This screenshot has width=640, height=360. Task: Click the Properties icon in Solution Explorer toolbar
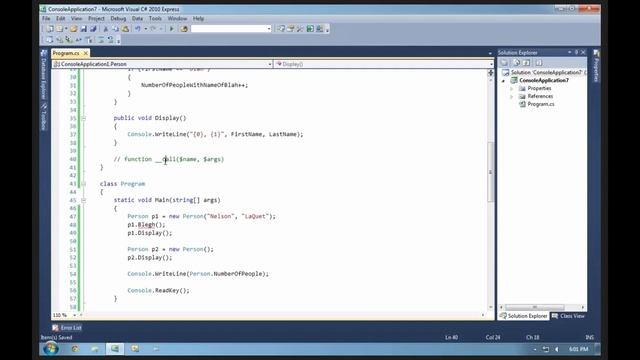504,62
